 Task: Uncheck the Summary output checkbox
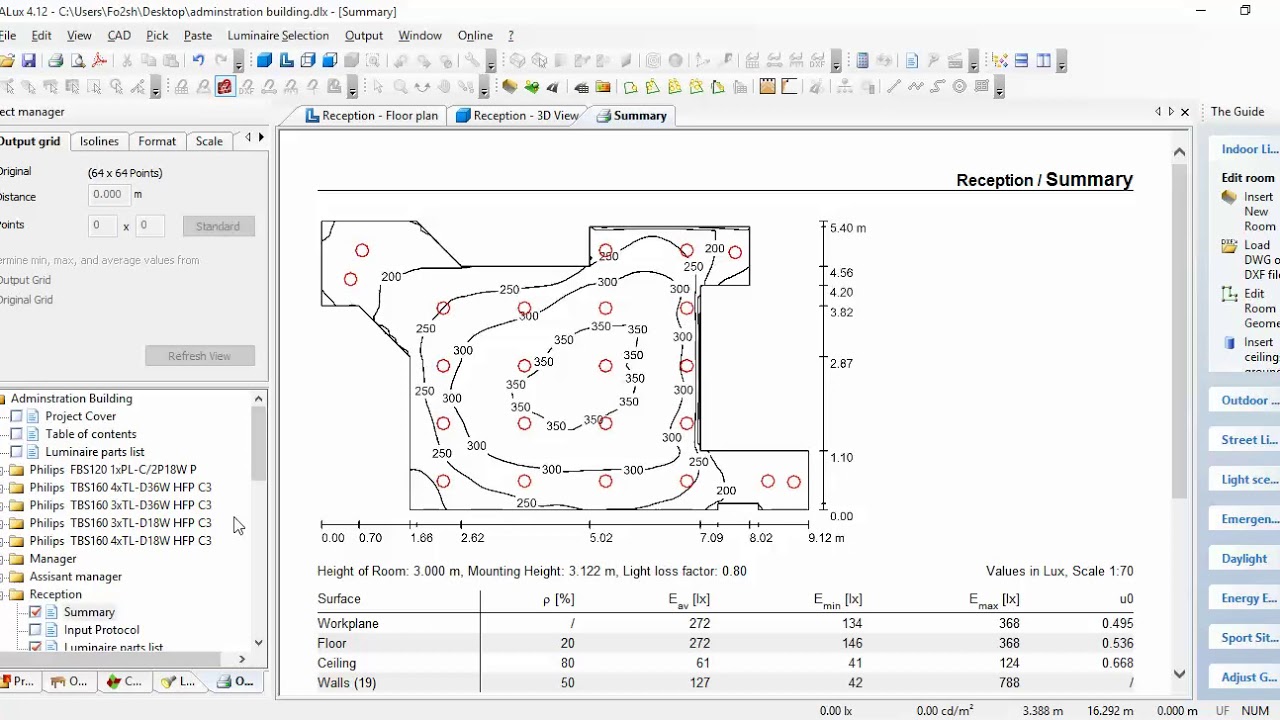[x=36, y=612]
